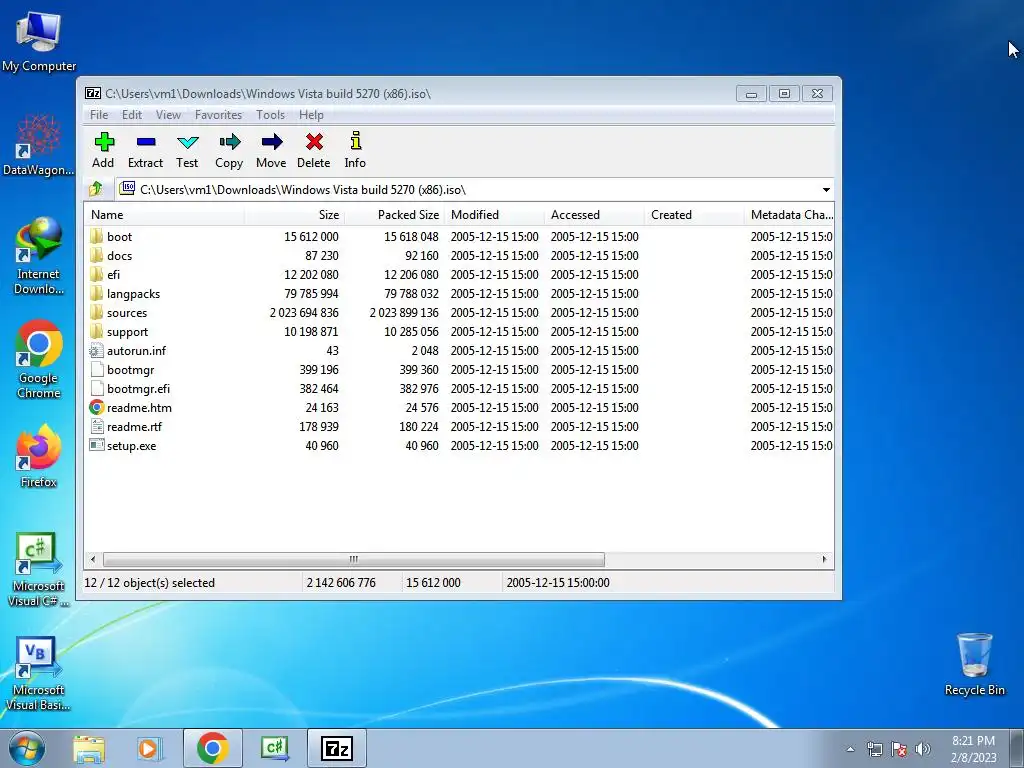Click the sources size 2 023 694 836
1024x768 pixels.
(x=304, y=313)
